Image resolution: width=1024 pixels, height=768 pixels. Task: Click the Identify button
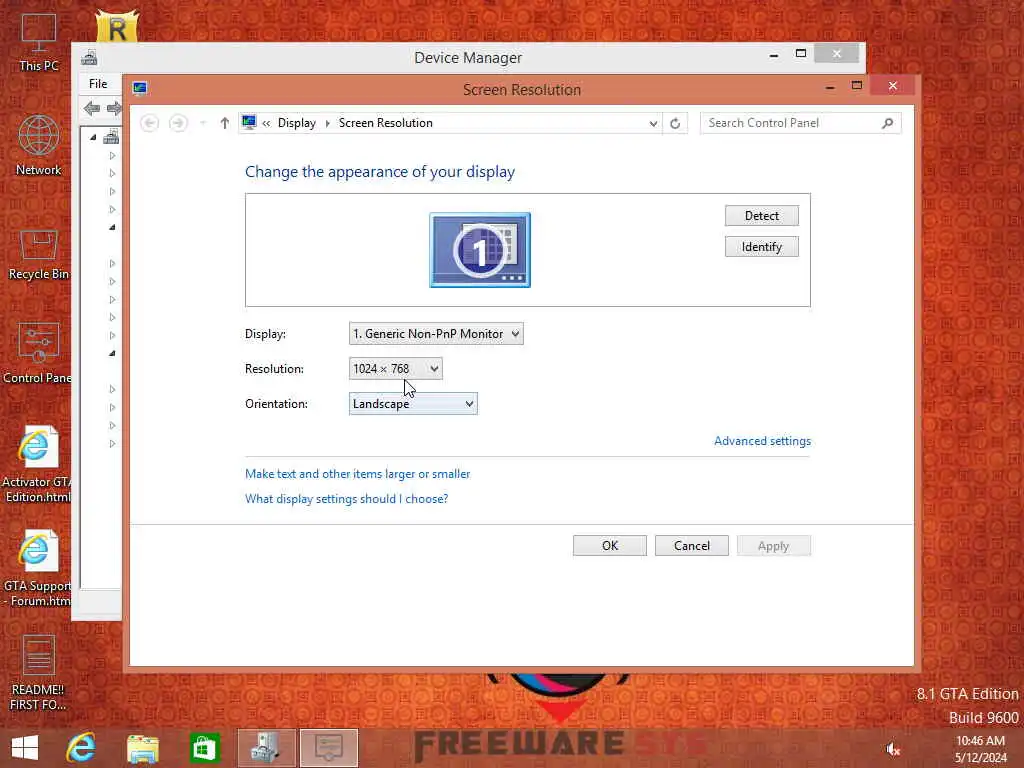761,247
